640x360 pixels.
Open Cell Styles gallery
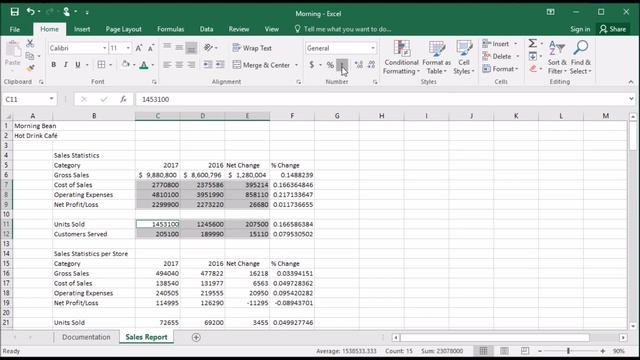pyautogui.click(x=464, y=57)
